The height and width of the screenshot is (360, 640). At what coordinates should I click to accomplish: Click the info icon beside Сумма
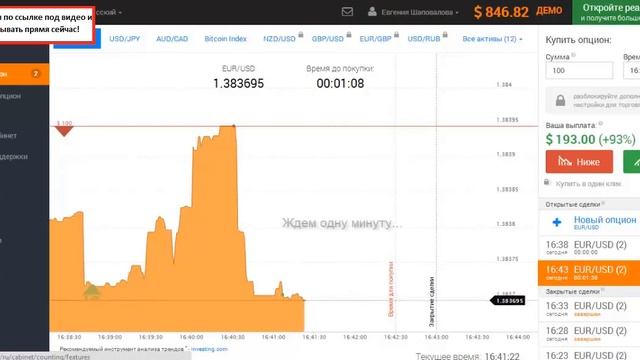573,55
